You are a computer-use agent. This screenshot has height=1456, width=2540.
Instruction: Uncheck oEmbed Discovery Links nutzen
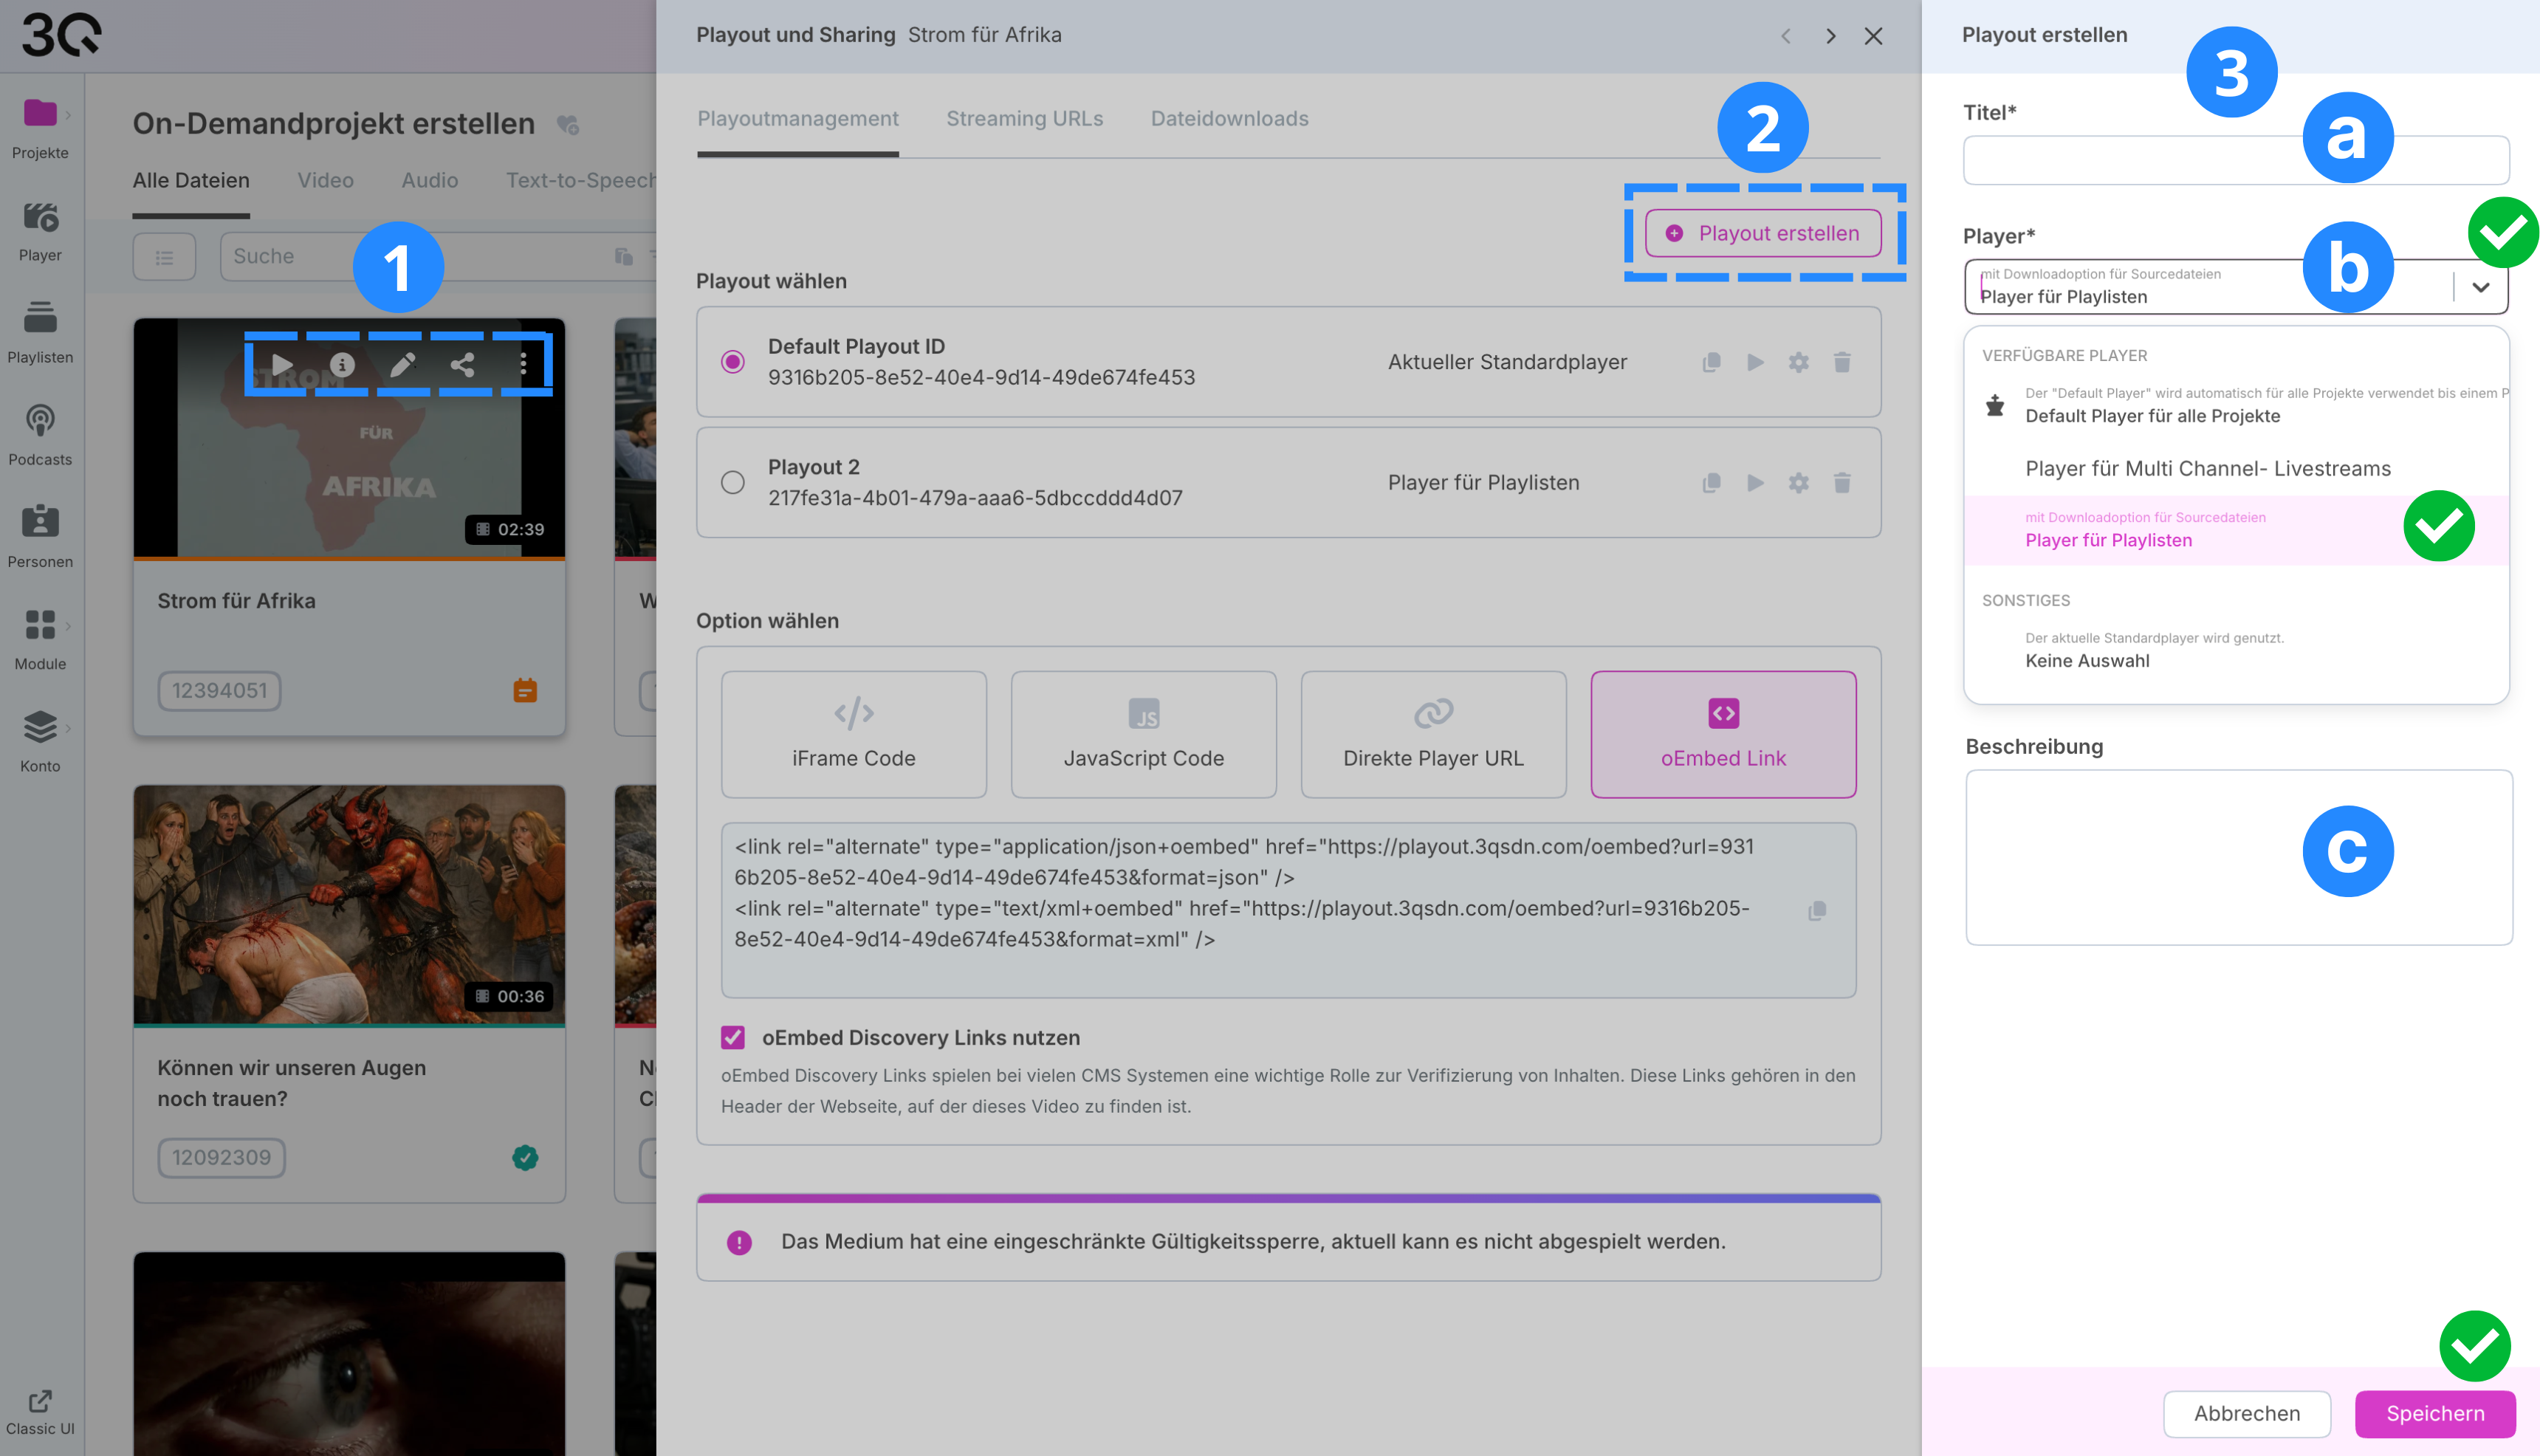[733, 1038]
